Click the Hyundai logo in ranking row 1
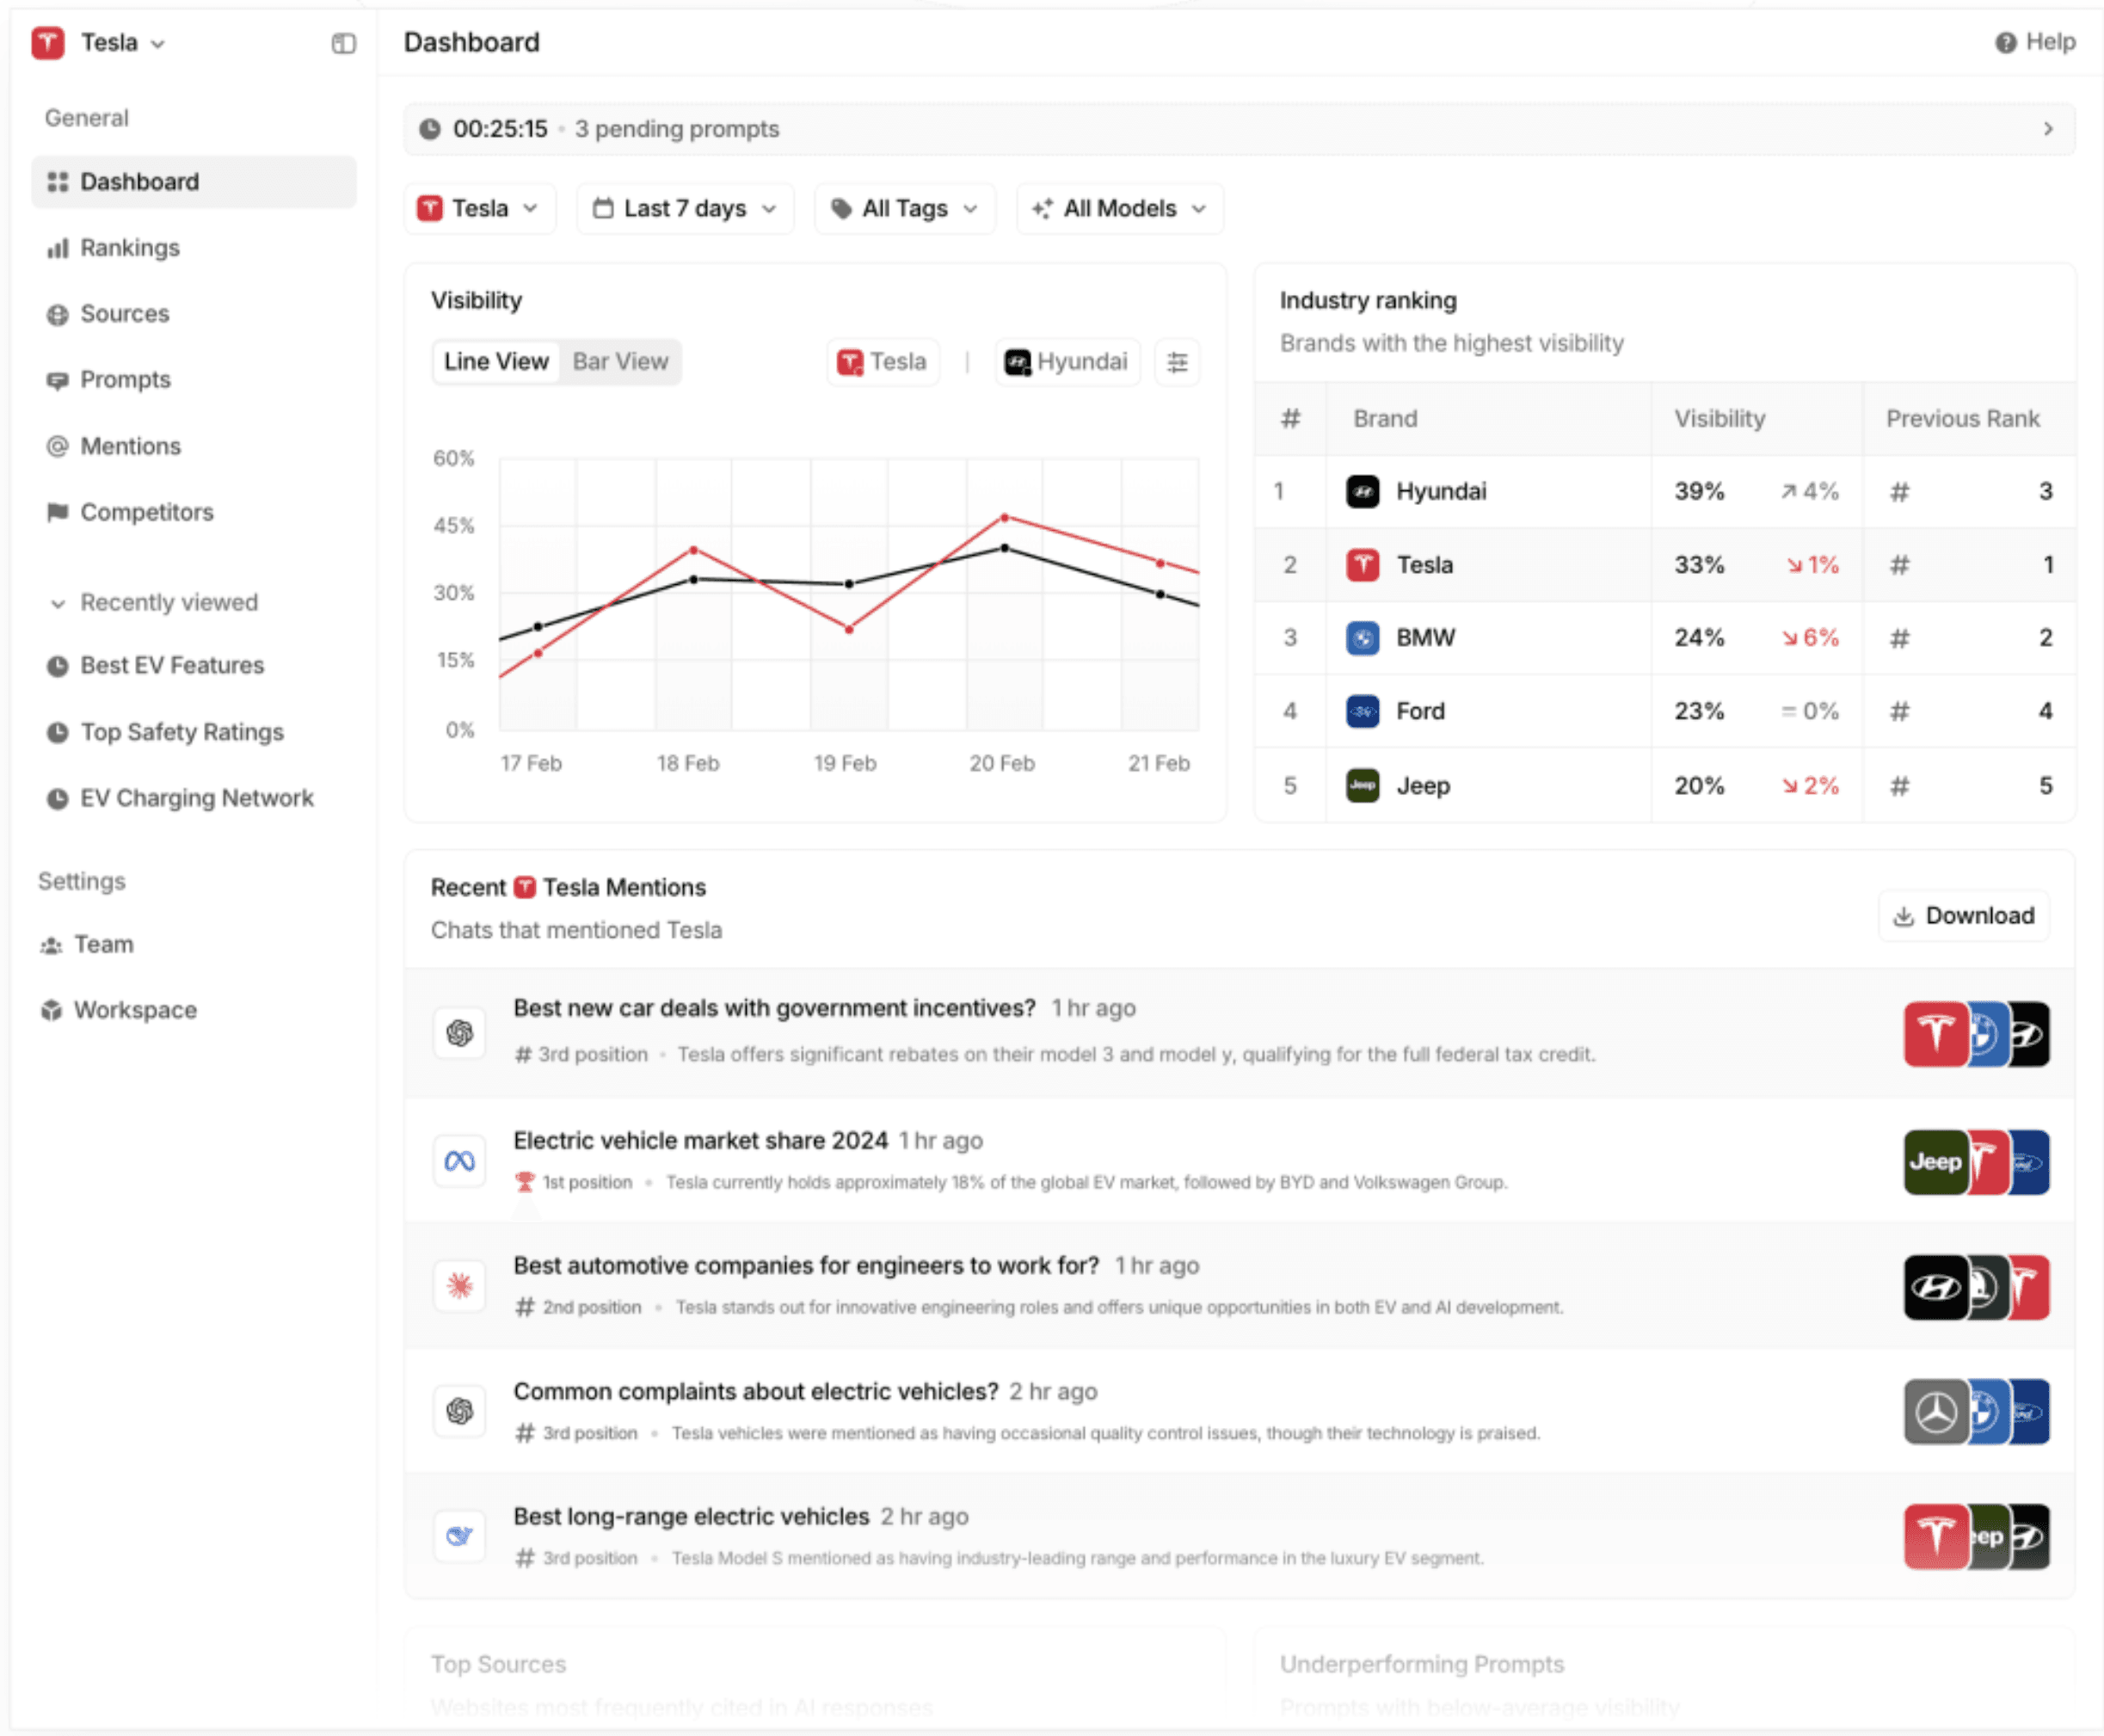2104x1736 pixels. 1362,491
